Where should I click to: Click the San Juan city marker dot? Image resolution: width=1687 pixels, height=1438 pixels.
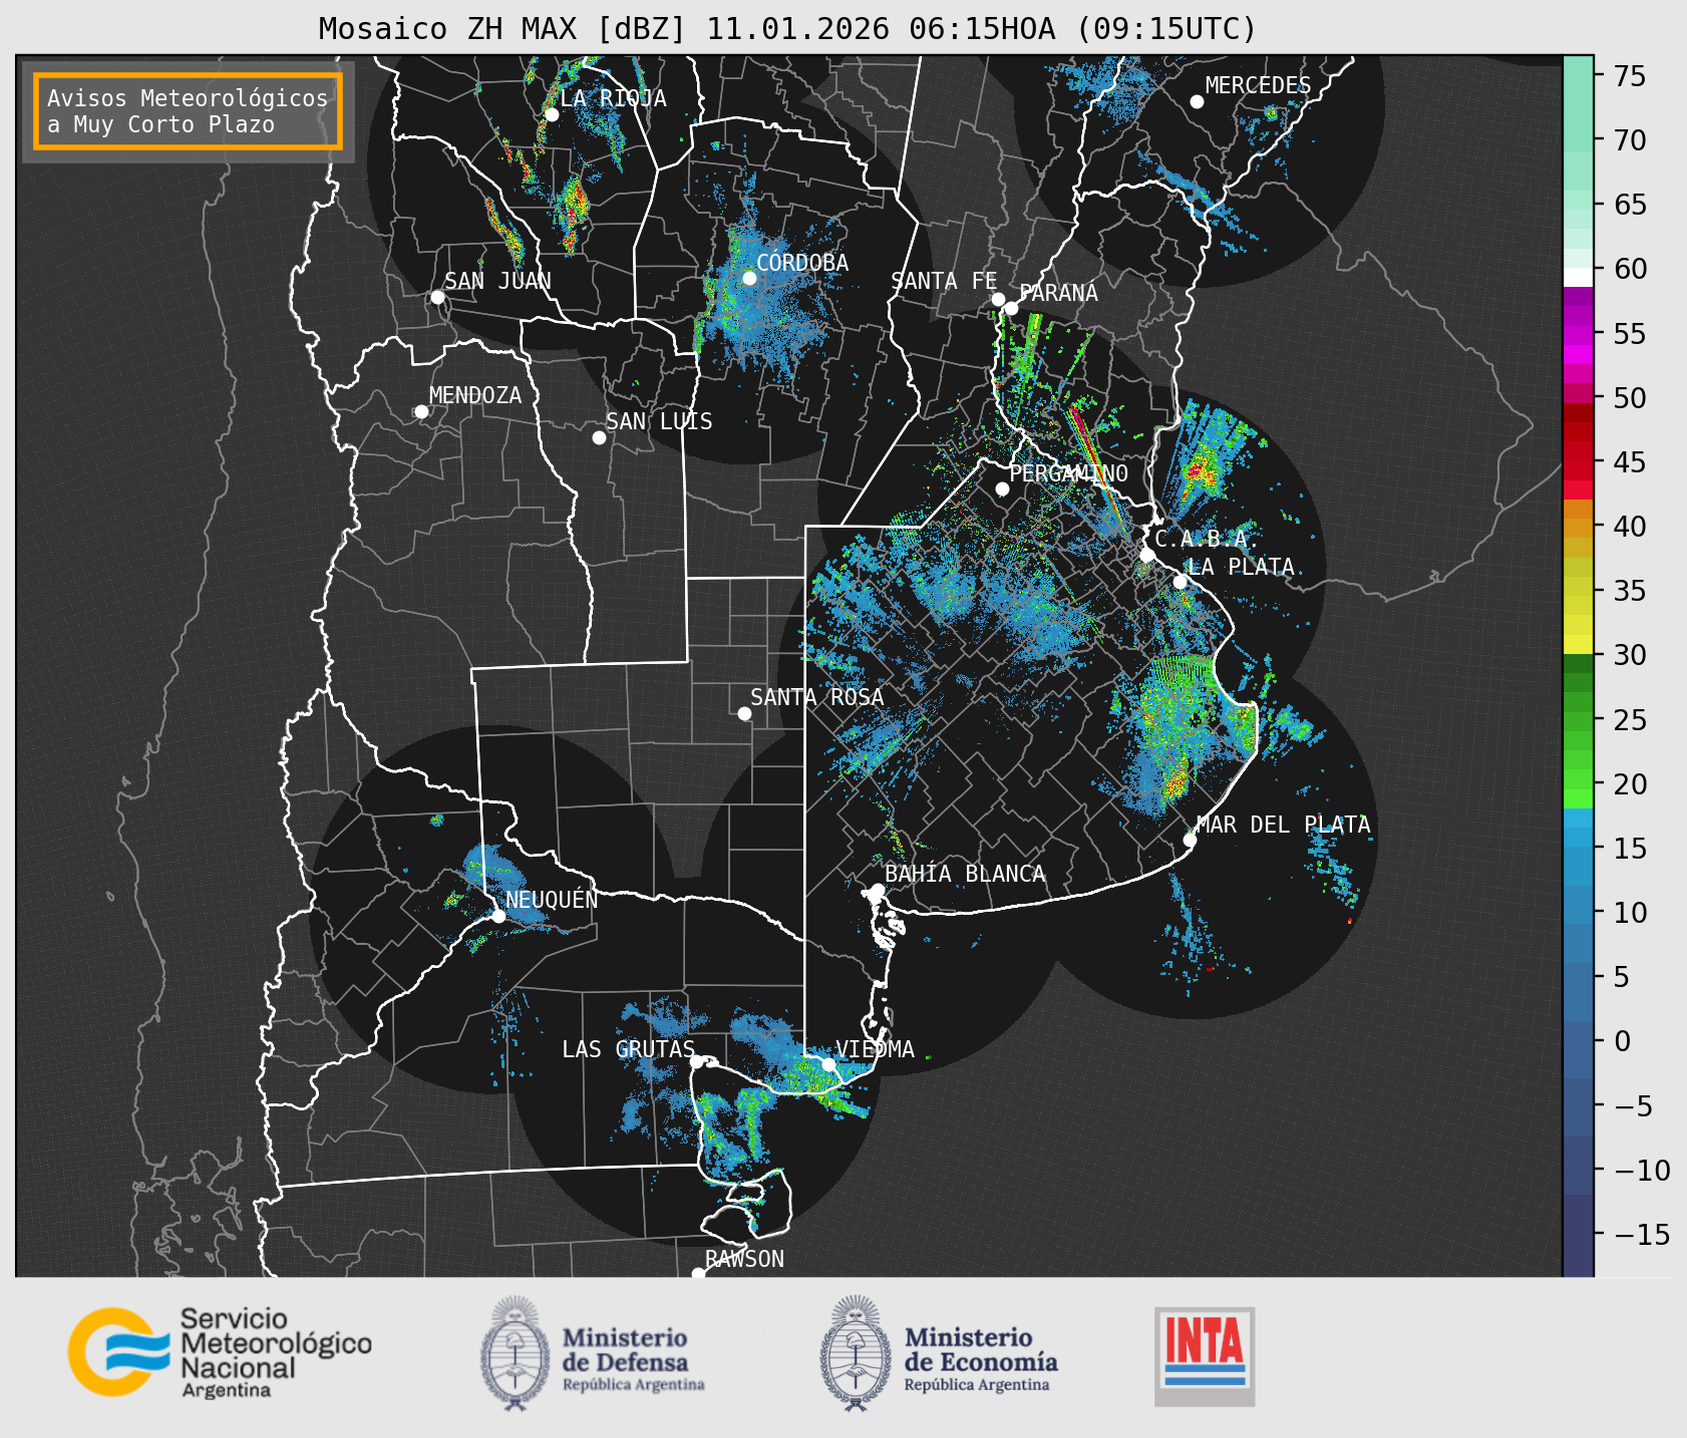(x=437, y=297)
